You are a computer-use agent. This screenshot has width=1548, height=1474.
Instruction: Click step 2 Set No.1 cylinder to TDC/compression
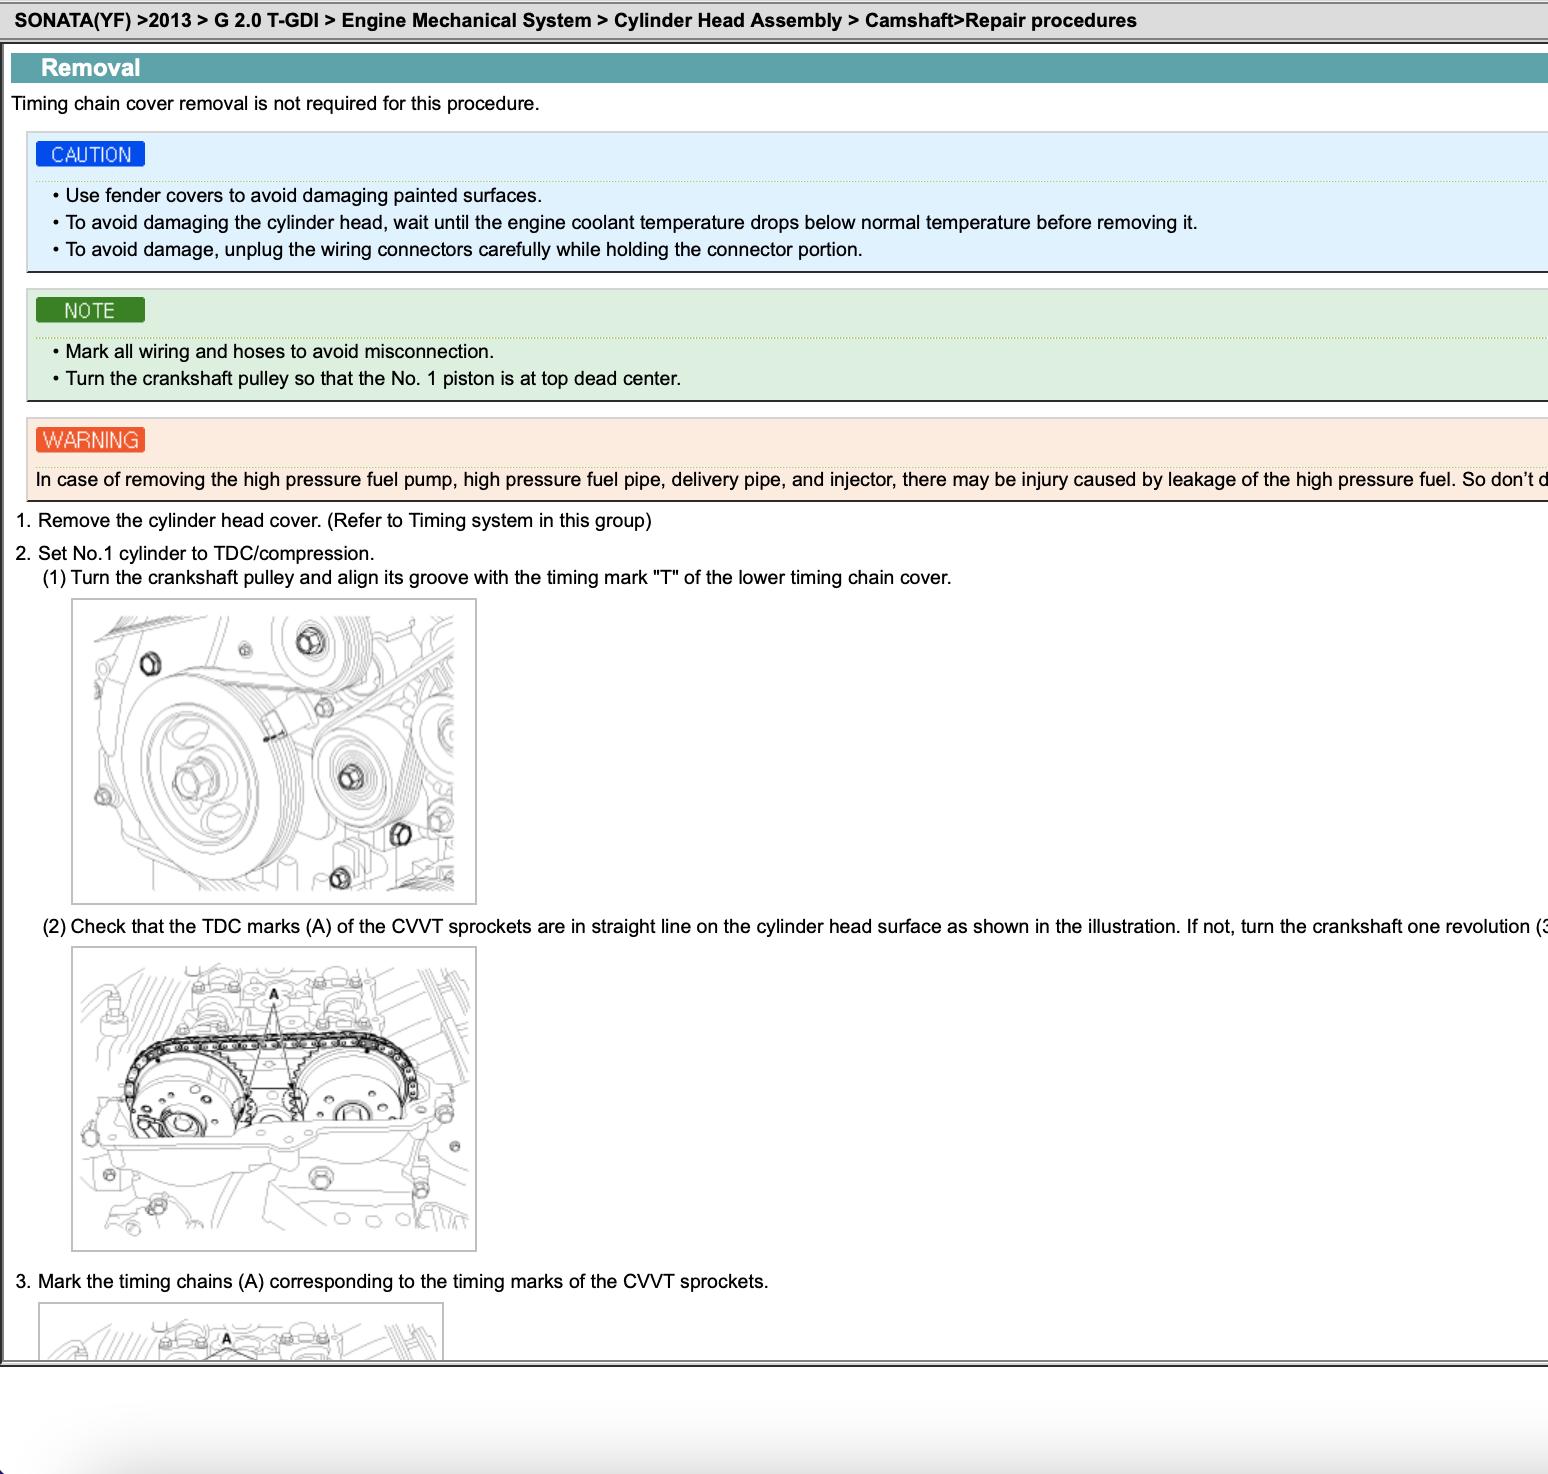[x=205, y=553]
